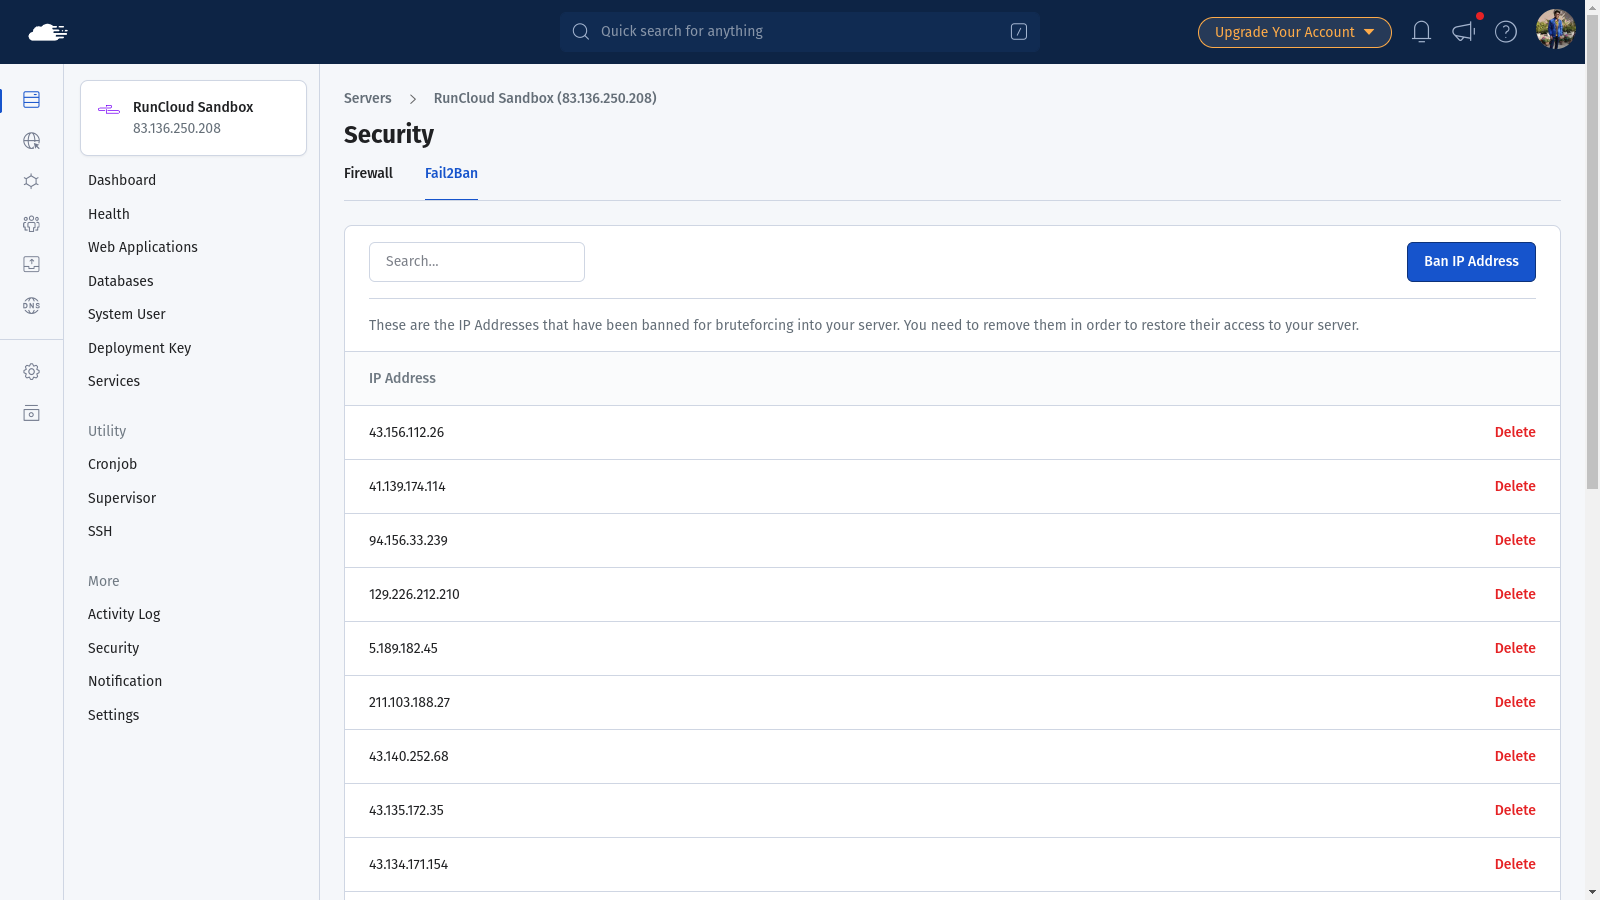Click the quick search bar
The height and width of the screenshot is (900, 1600).
pyautogui.click(x=800, y=32)
